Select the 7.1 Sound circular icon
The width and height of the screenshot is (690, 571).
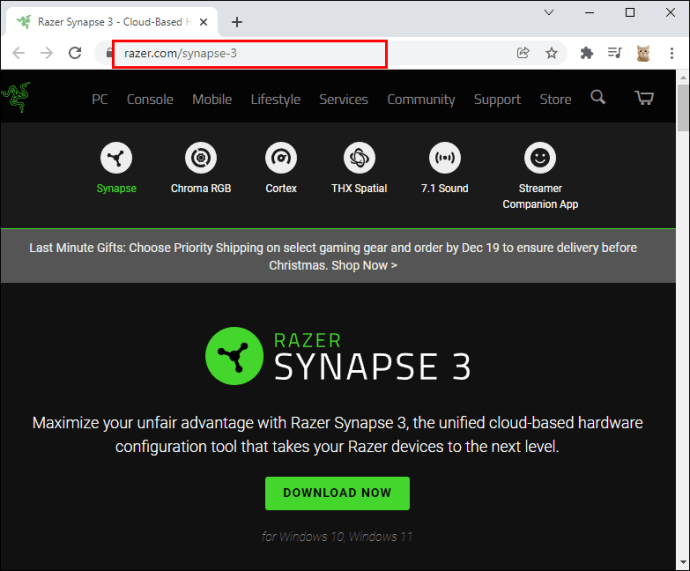click(444, 157)
